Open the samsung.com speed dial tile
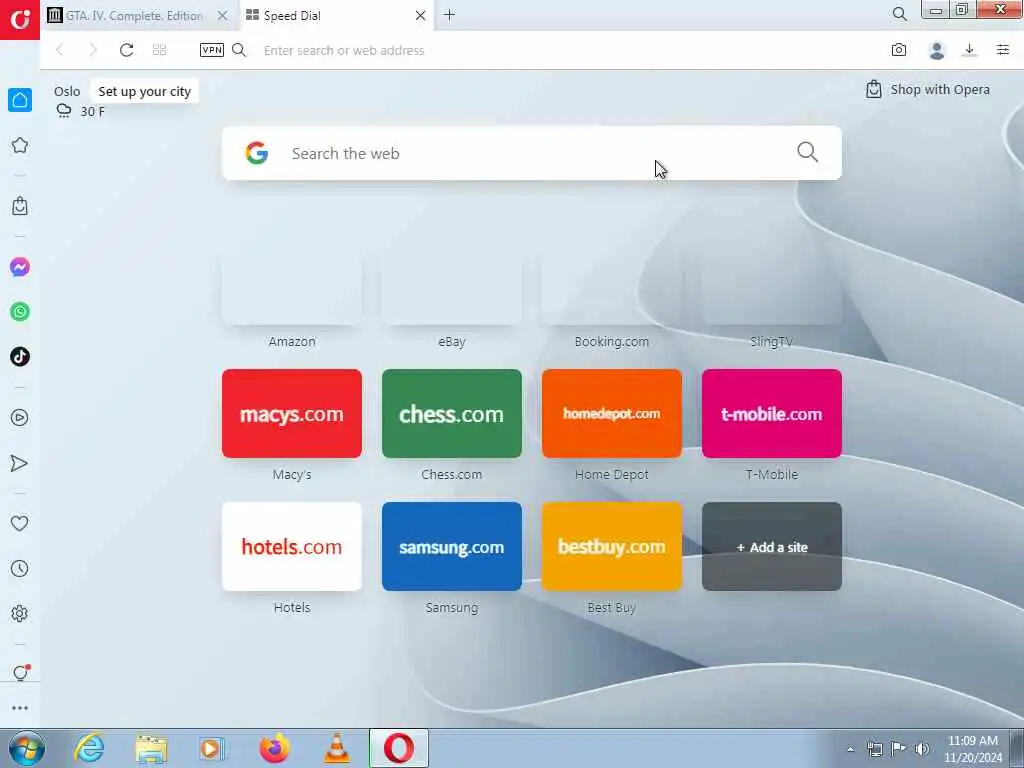The image size is (1024, 768). (452, 547)
